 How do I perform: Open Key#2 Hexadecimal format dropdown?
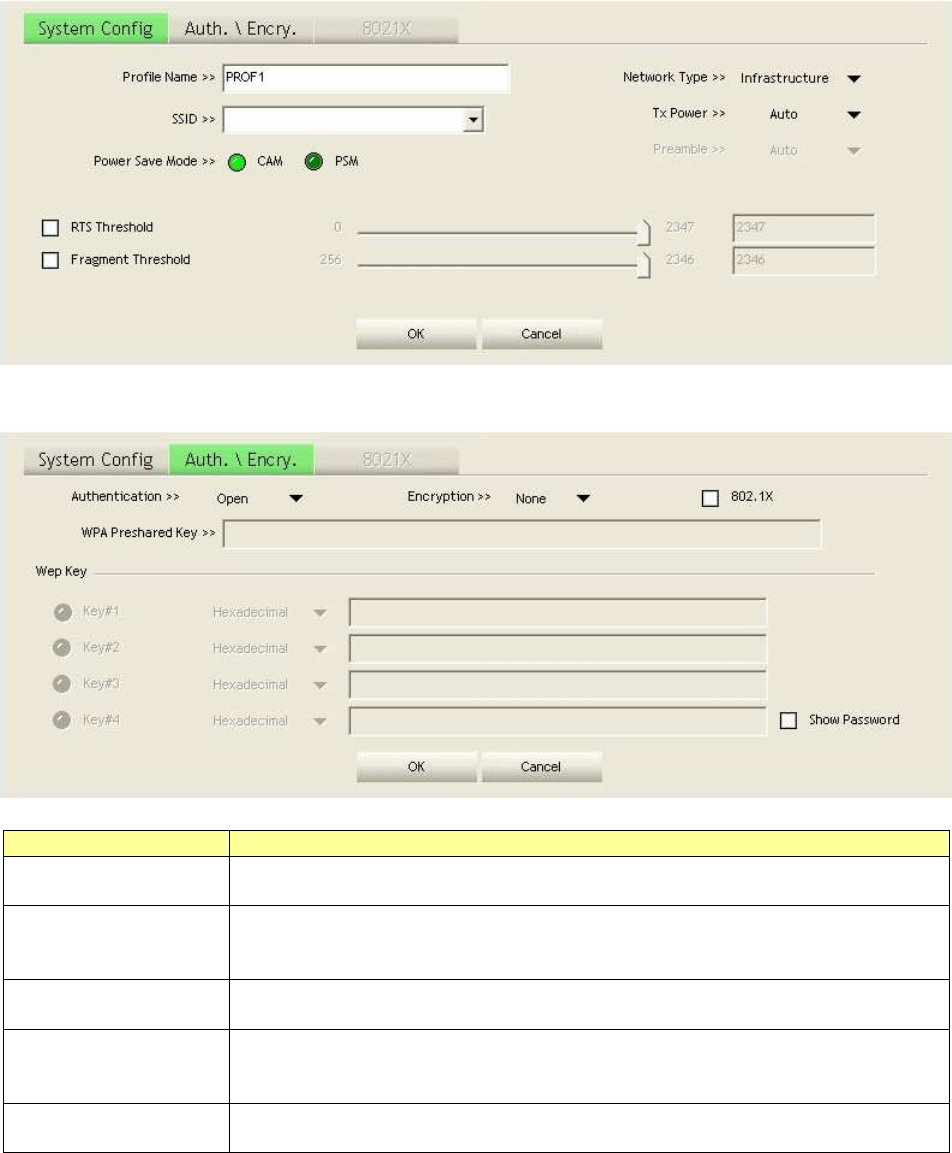point(320,649)
